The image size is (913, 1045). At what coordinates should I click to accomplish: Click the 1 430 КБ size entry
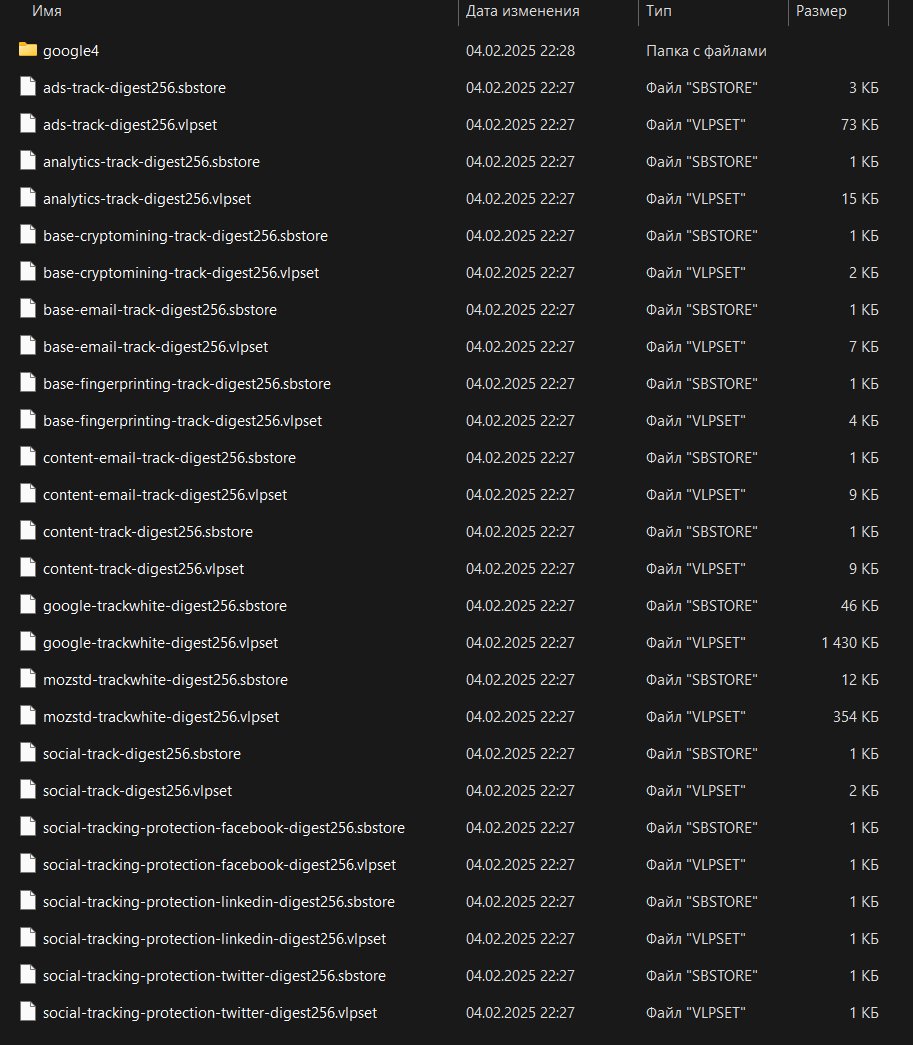tap(850, 642)
